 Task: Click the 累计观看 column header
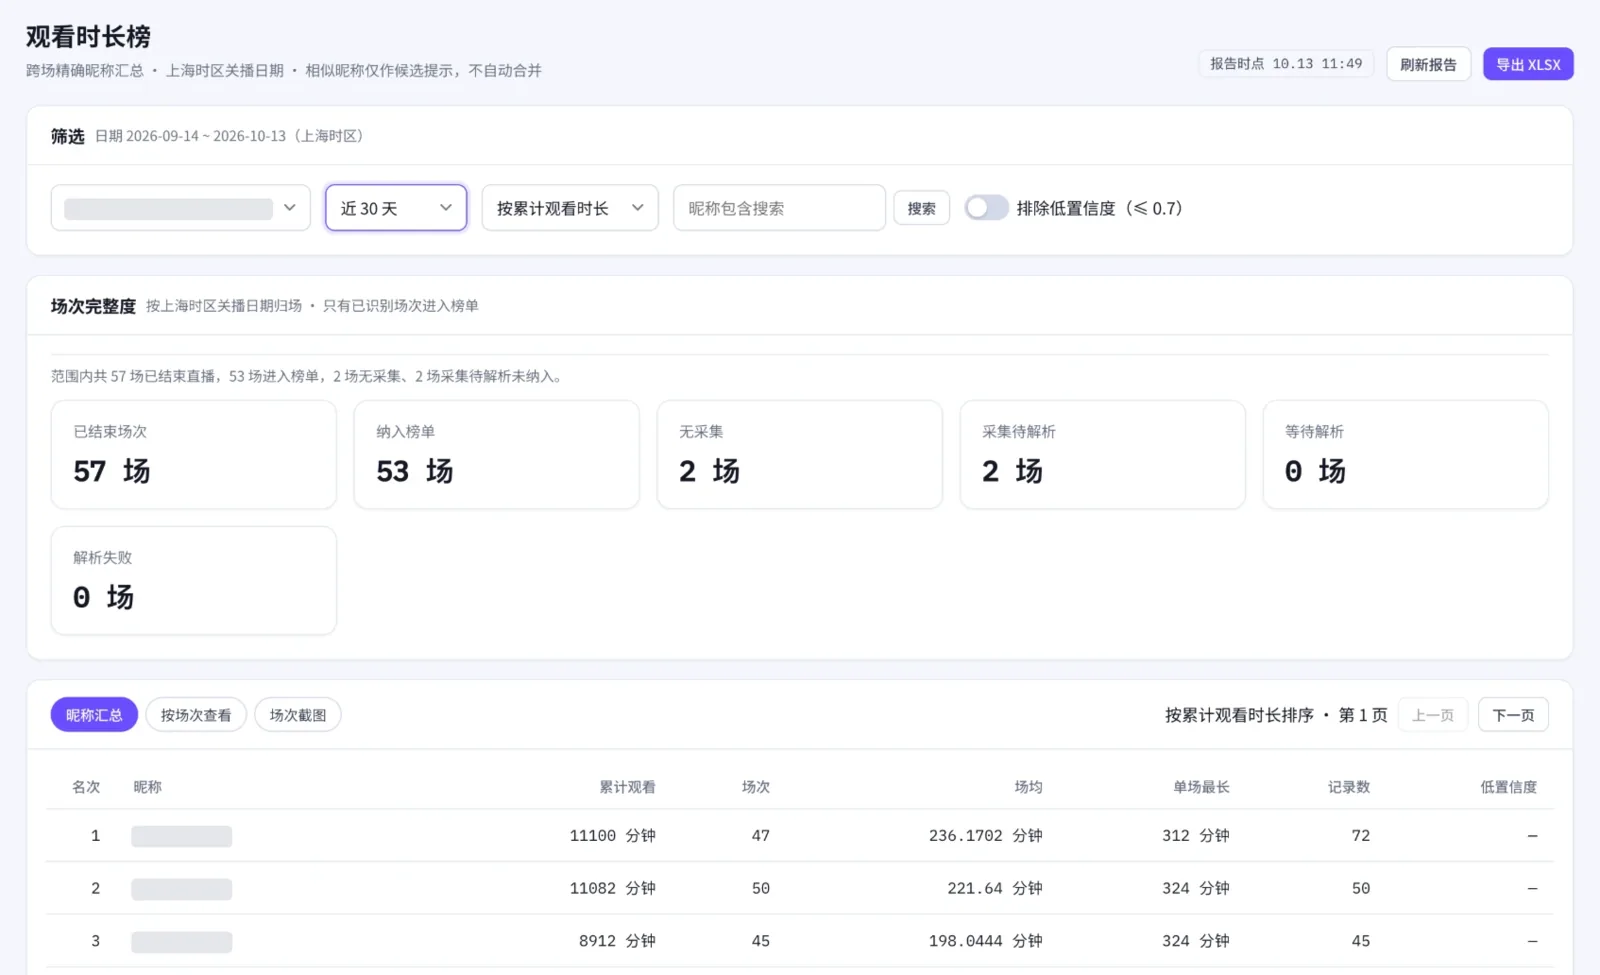click(x=627, y=787)
